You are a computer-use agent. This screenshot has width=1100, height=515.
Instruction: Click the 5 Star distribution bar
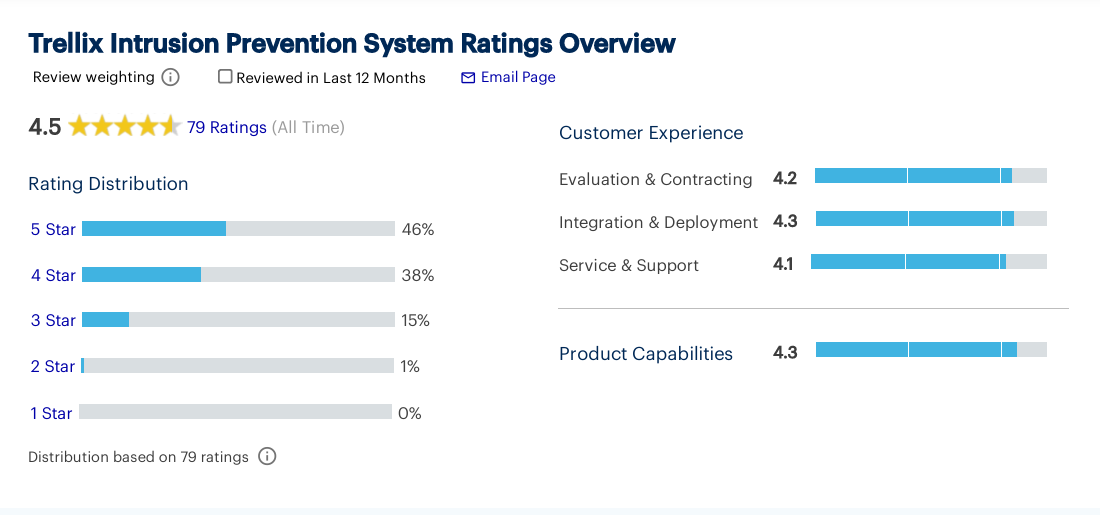tap(238, 229)
